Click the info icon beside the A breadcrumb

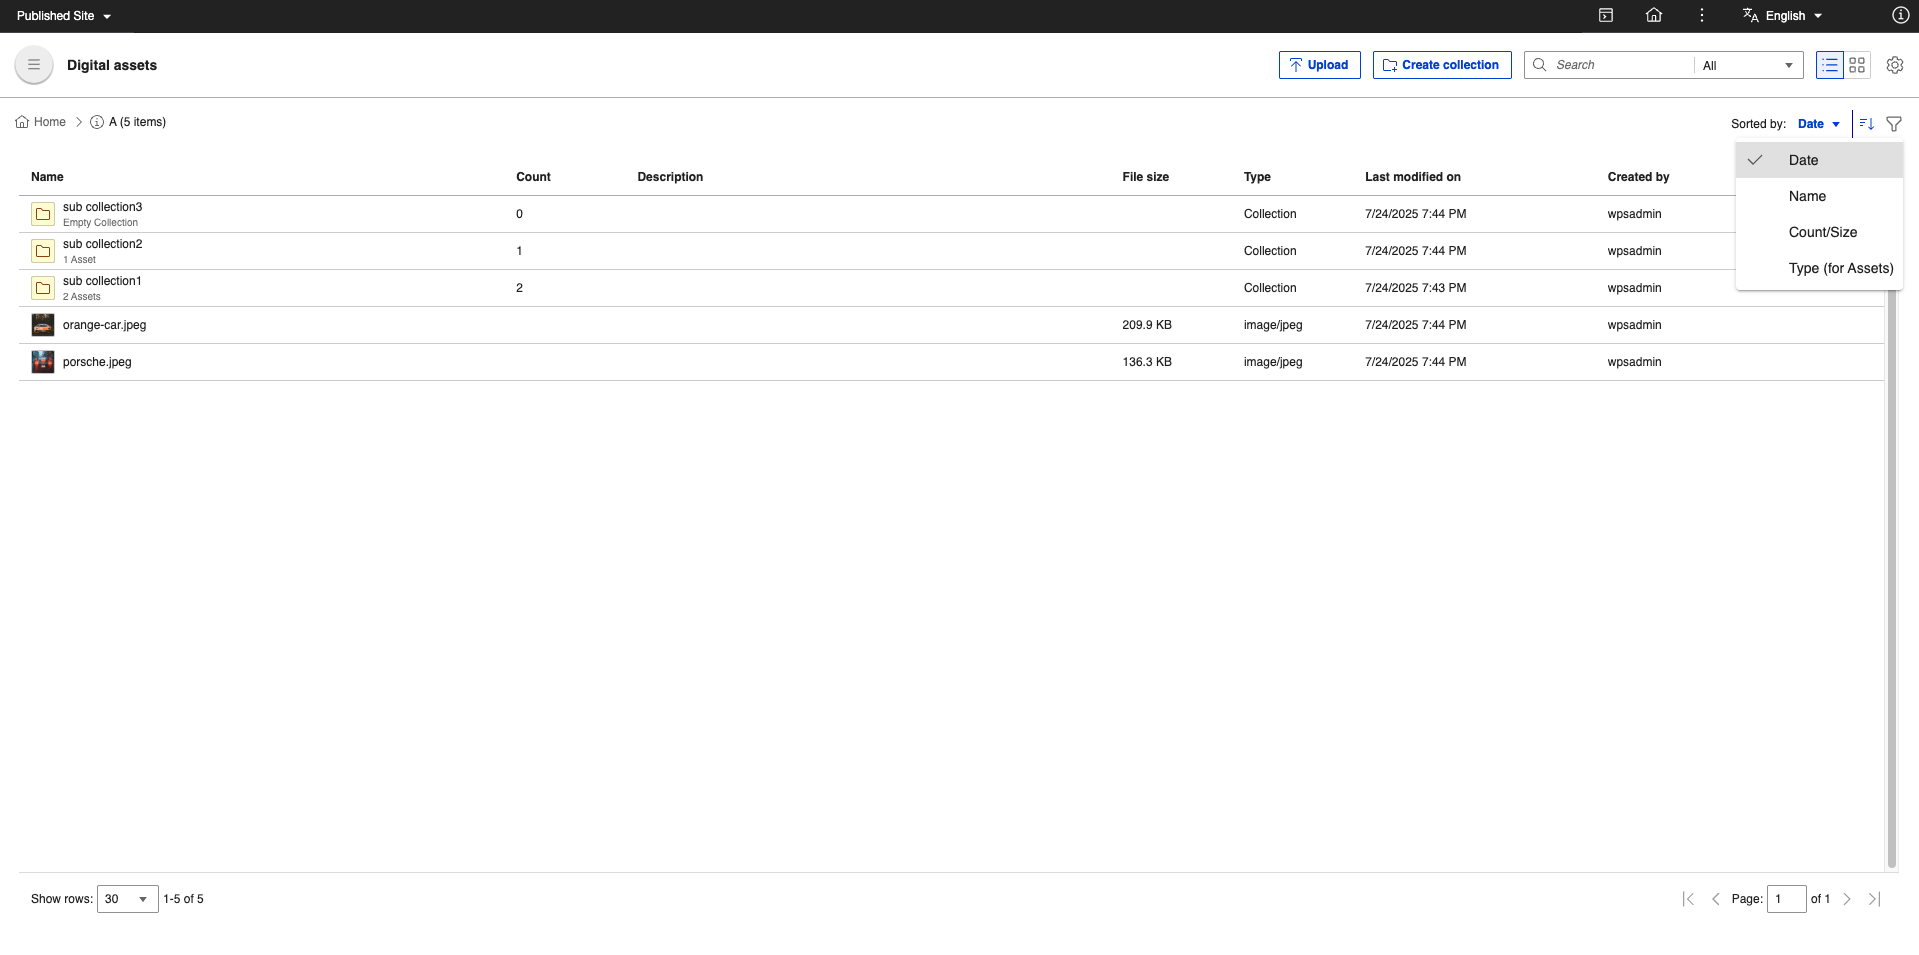97,122
